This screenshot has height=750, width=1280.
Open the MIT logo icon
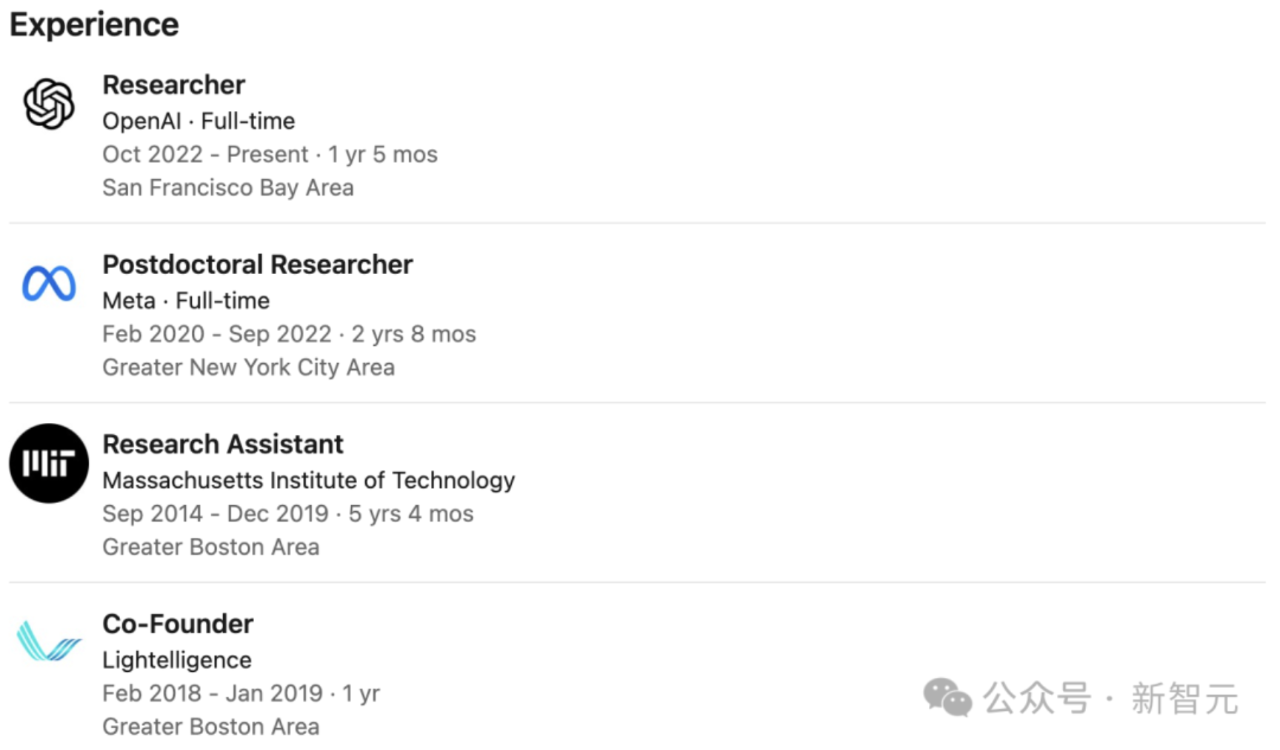pos(49,463)
